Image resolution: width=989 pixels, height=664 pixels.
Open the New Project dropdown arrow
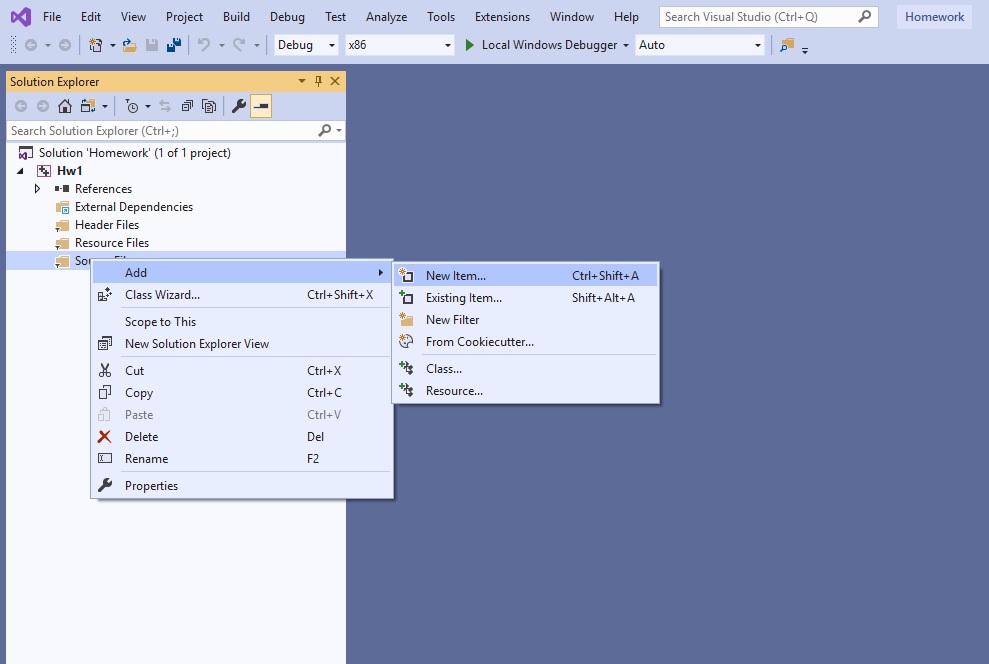(112, 45)
